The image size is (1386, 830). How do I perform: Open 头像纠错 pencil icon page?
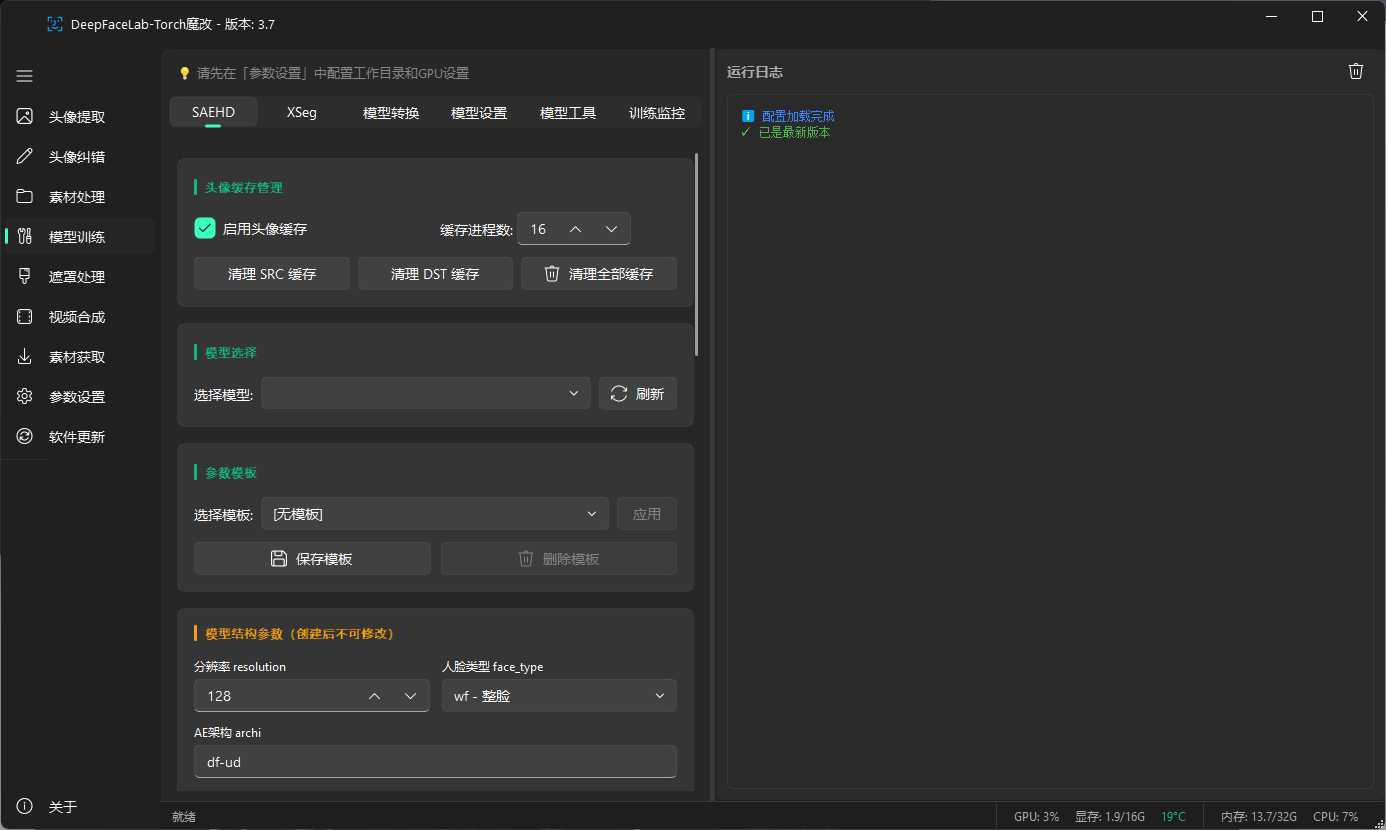point(78,157)
